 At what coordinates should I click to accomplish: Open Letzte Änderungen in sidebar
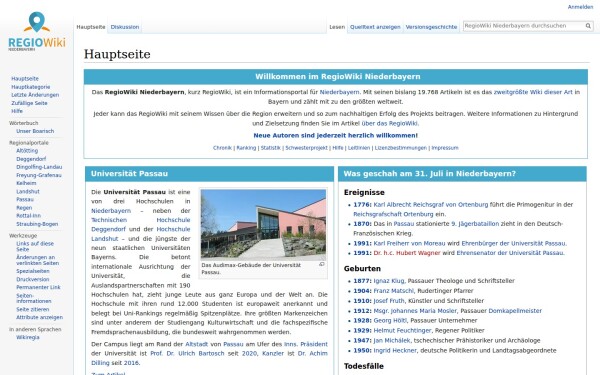[35, 95]
